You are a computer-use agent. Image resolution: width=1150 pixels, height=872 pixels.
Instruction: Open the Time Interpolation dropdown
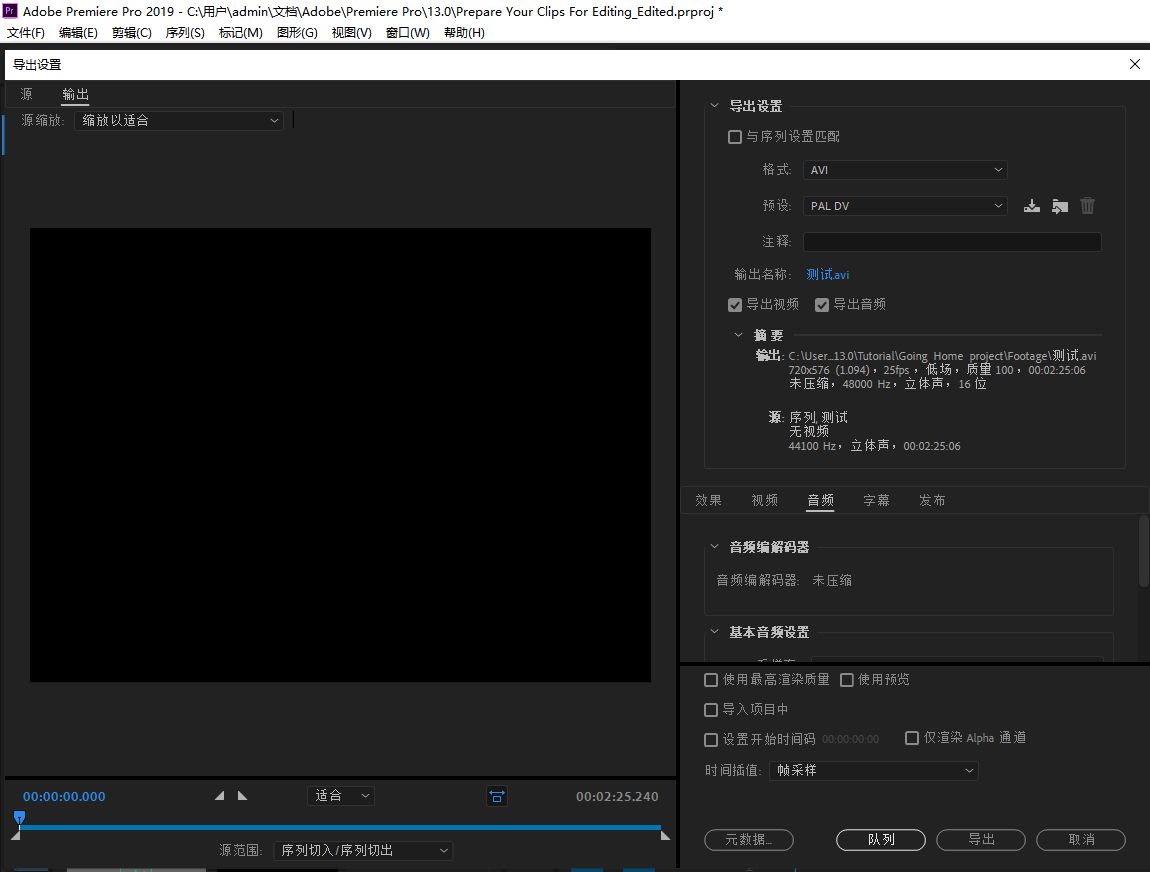click(874, 771)
